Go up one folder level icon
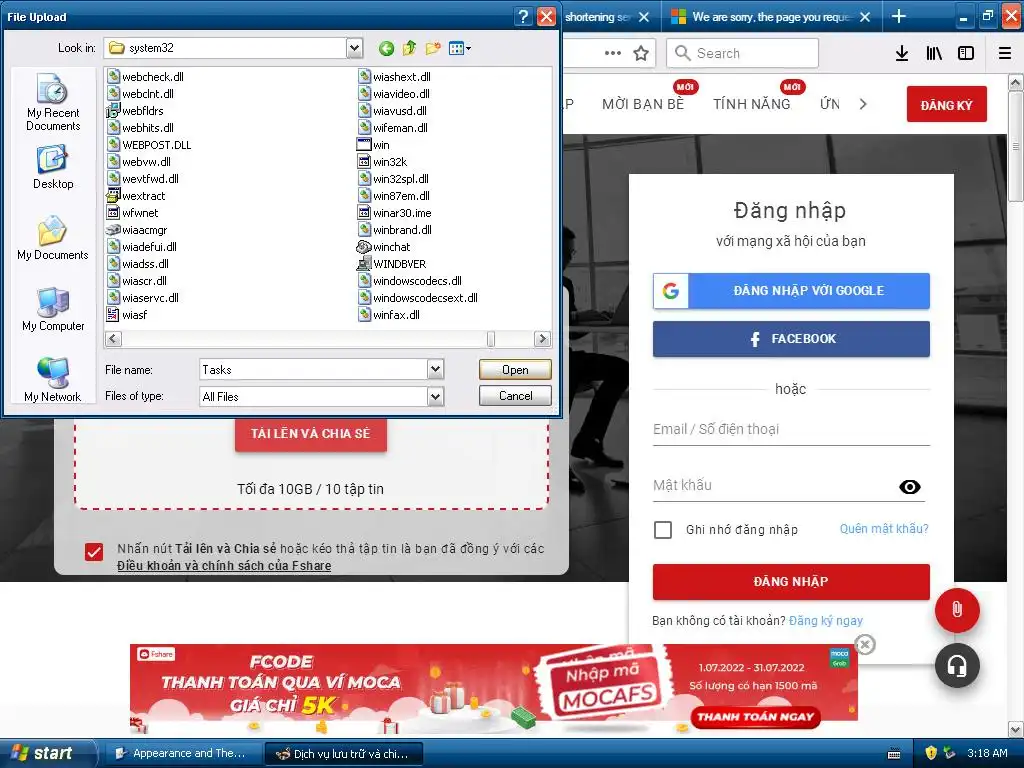 pos(409,48)
